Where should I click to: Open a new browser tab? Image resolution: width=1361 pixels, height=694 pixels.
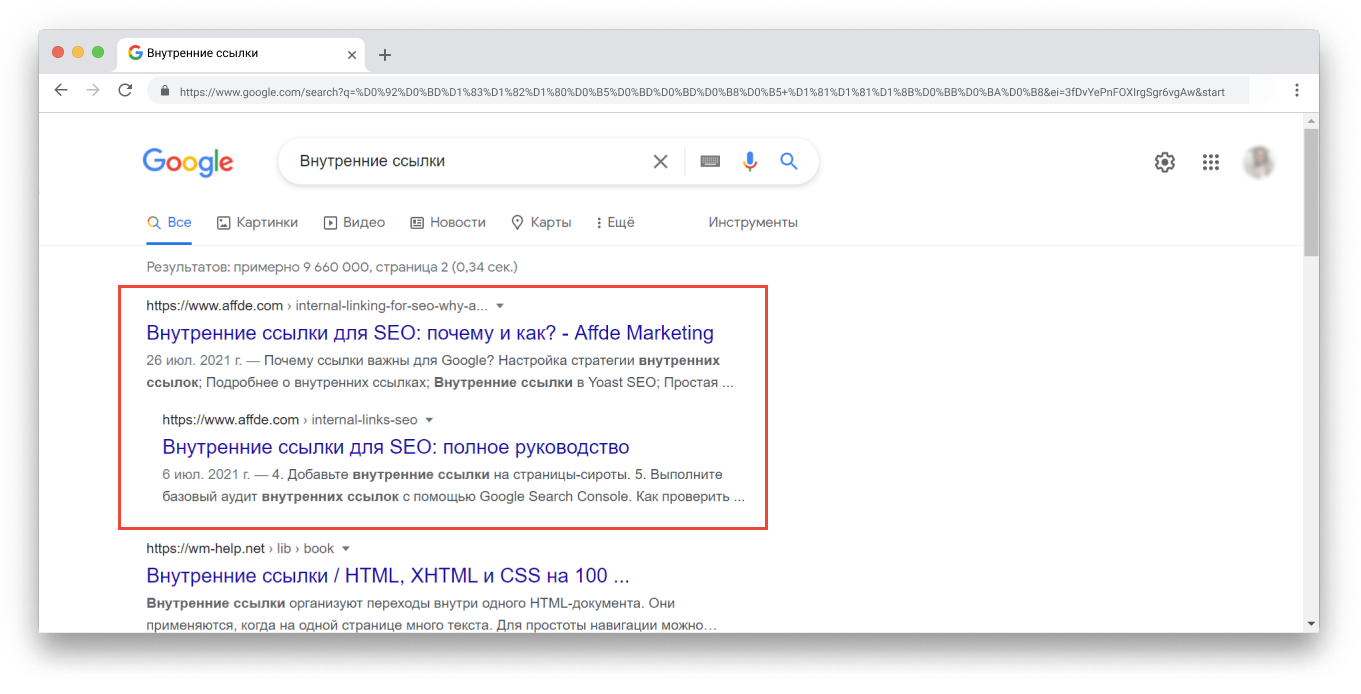point(385,55)
